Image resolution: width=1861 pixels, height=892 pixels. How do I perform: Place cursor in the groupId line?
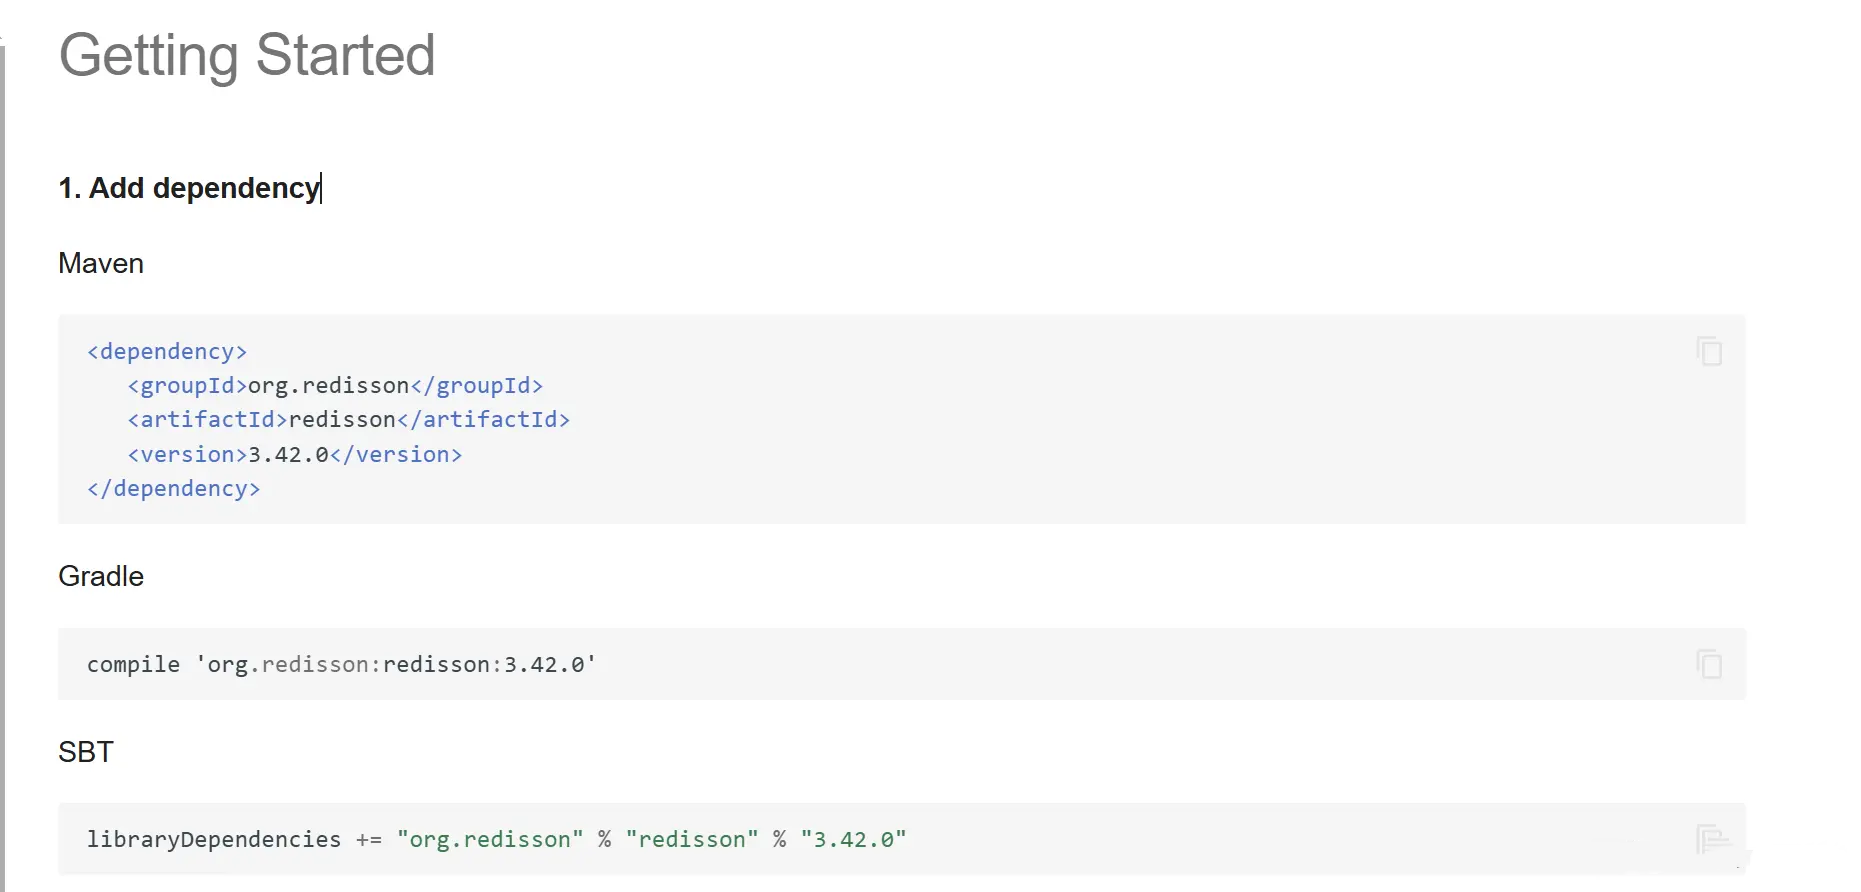coord(335,386)
